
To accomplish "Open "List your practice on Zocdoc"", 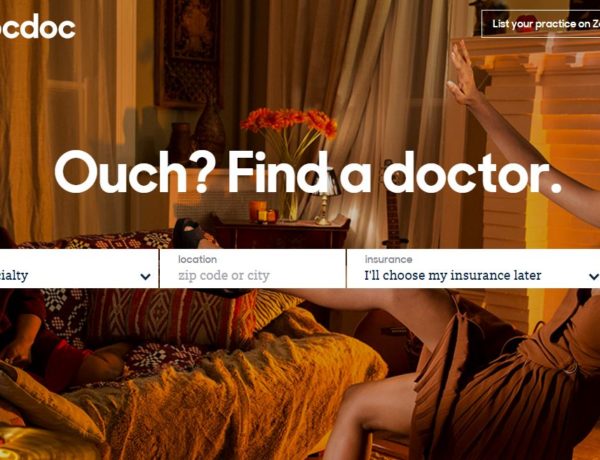I will (540, 24).
